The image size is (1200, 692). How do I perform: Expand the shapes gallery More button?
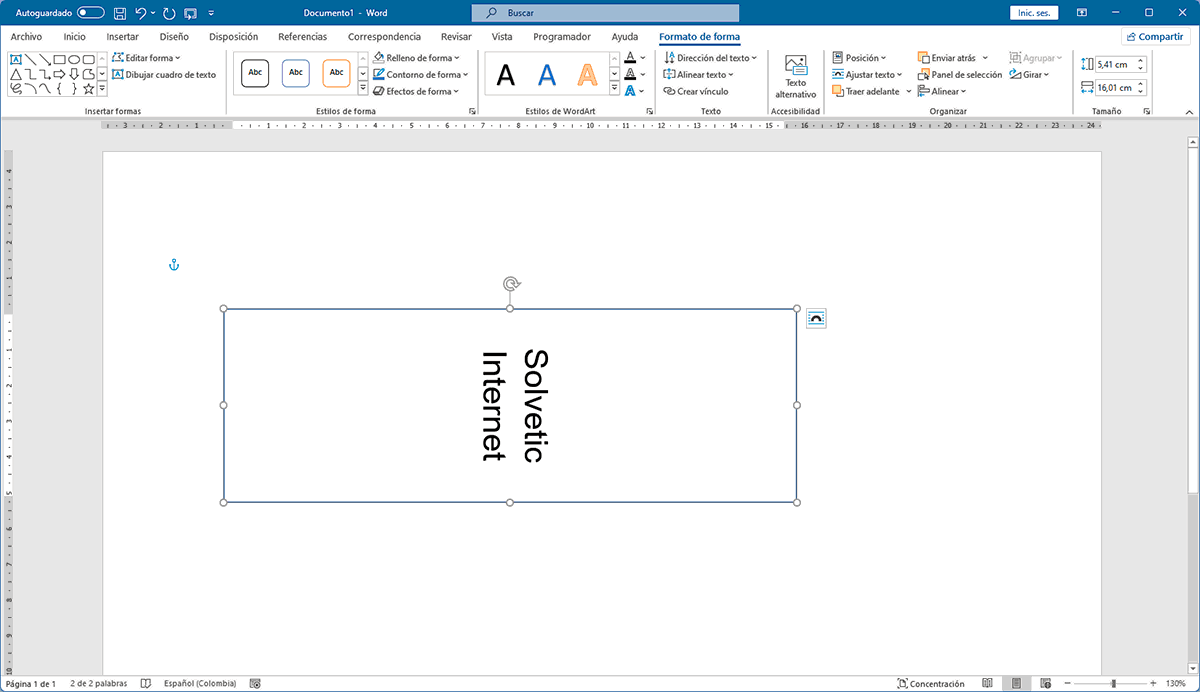(103, 89)
